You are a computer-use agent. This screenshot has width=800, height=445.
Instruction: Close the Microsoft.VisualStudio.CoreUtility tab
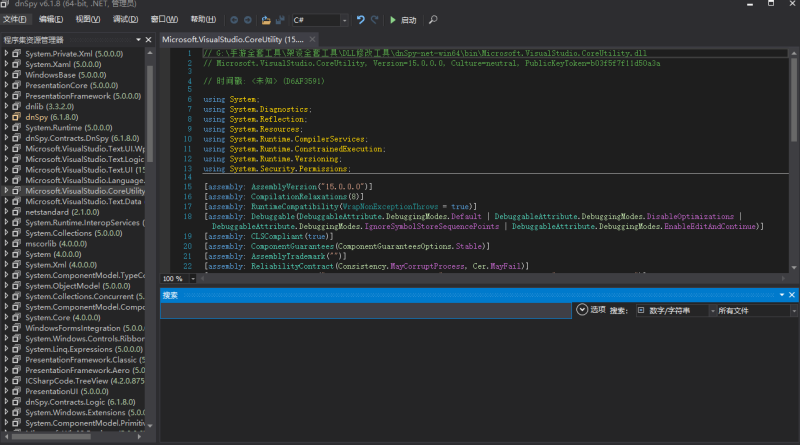tap(312, 39)
